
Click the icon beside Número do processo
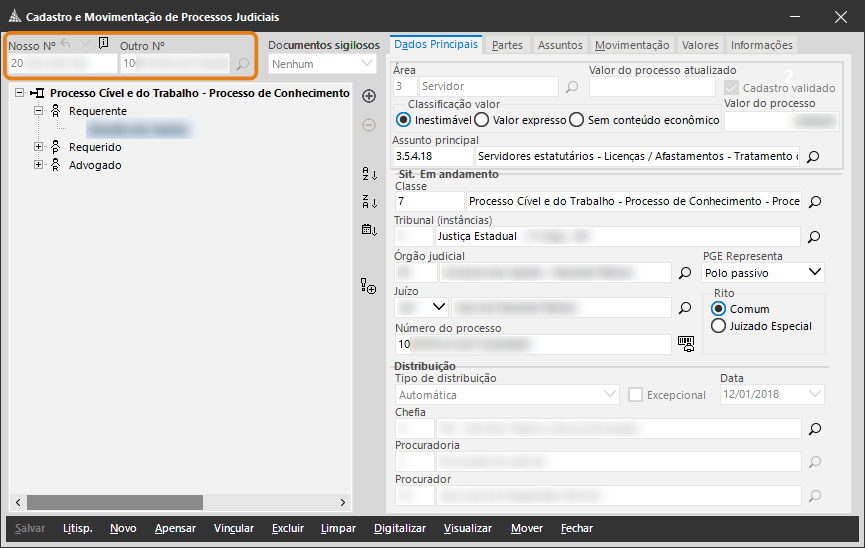(x=685, y=343)
